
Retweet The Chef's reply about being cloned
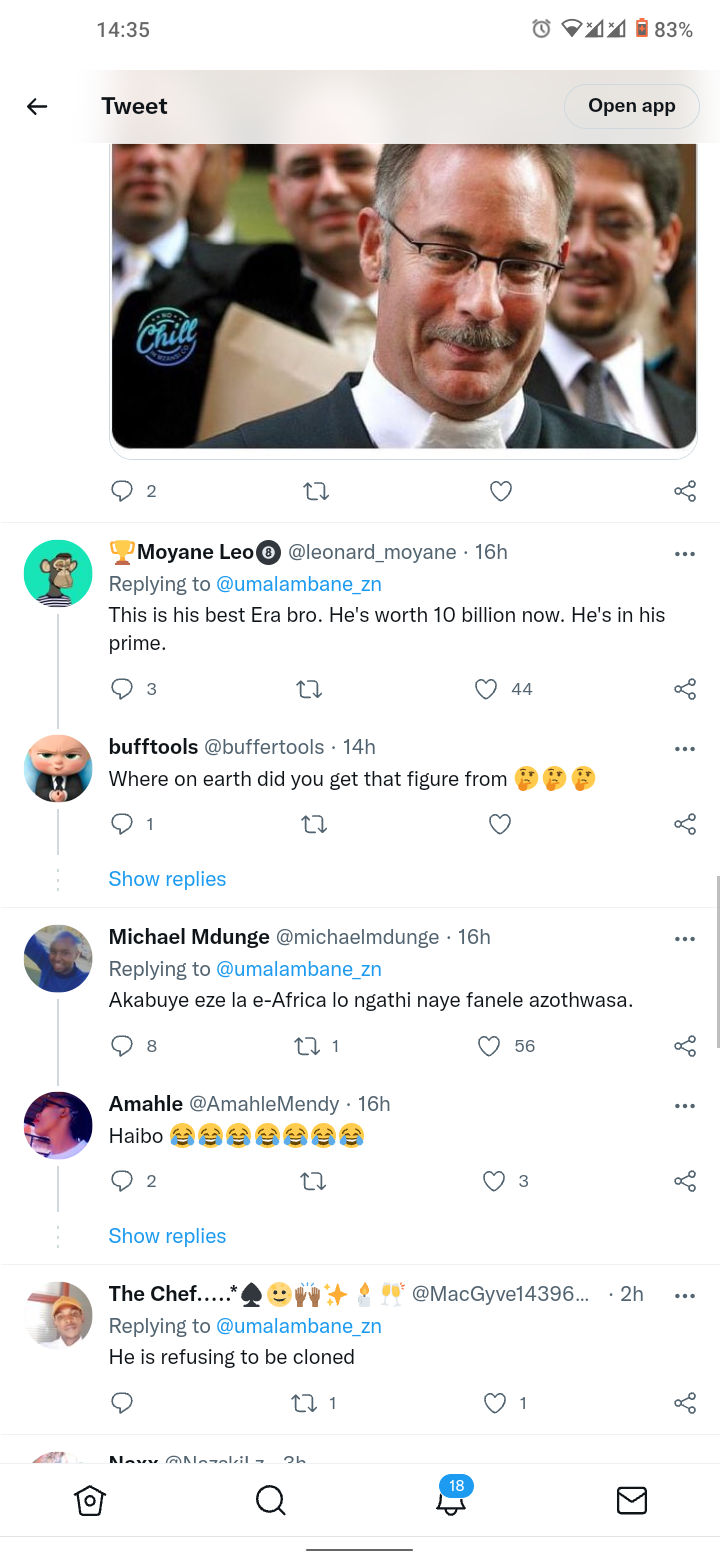click(304, 1403)
